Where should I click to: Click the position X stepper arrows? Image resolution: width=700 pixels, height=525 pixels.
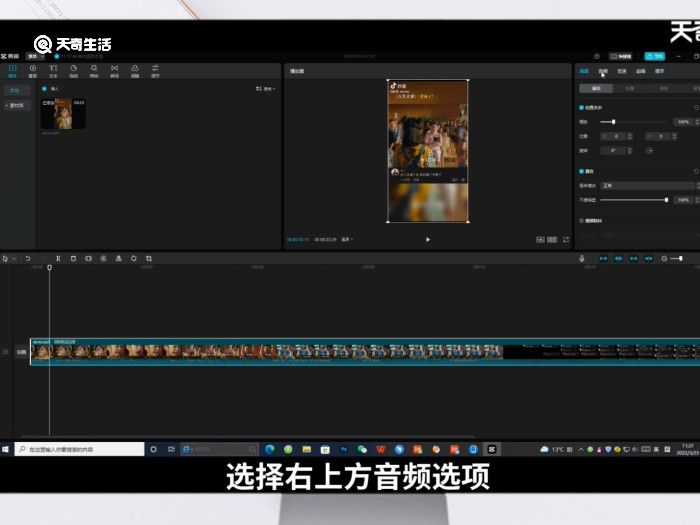pyautogui.click(x=629, y=136)
